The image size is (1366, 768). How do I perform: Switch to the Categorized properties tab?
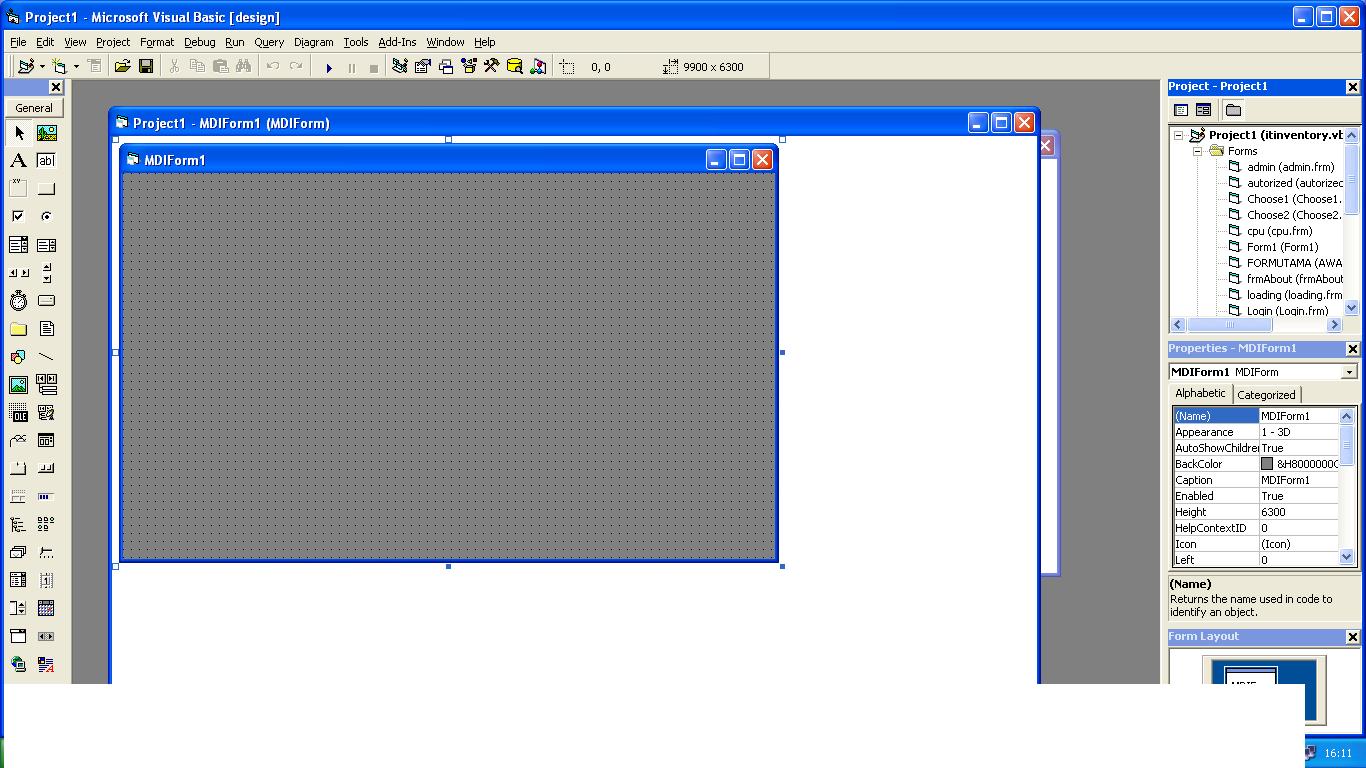pyautogui.click(x=1266, y=394)
